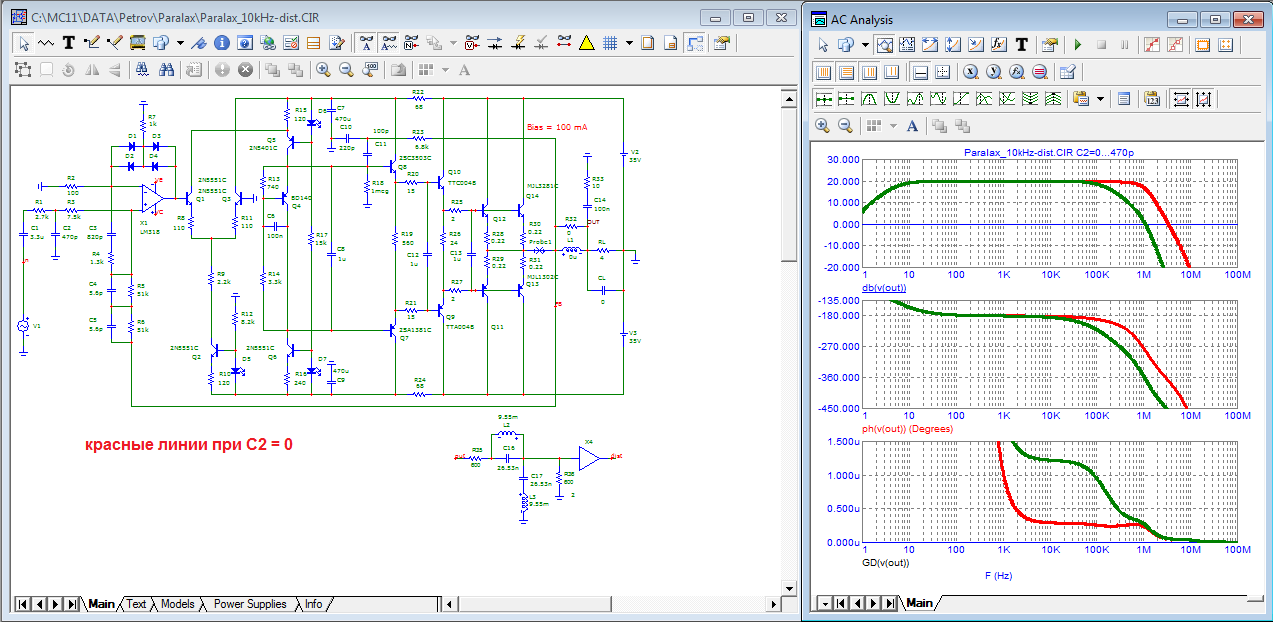Click the wire drawing tool
1273x622 pixels.
92,43
